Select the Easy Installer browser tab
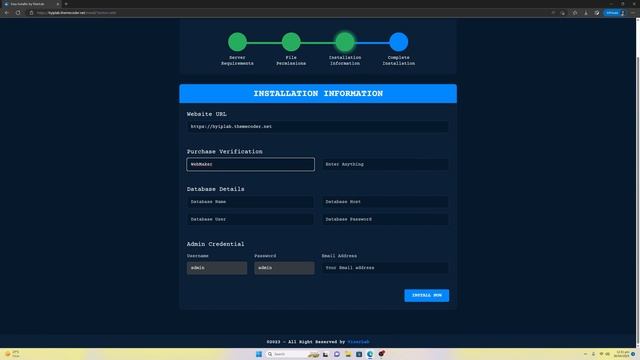640x360 pixels. [31, 4]
